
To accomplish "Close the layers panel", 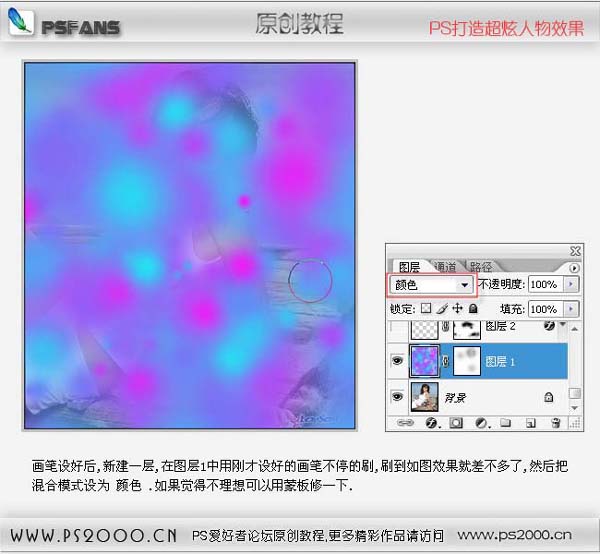I will tap(575, 251).
